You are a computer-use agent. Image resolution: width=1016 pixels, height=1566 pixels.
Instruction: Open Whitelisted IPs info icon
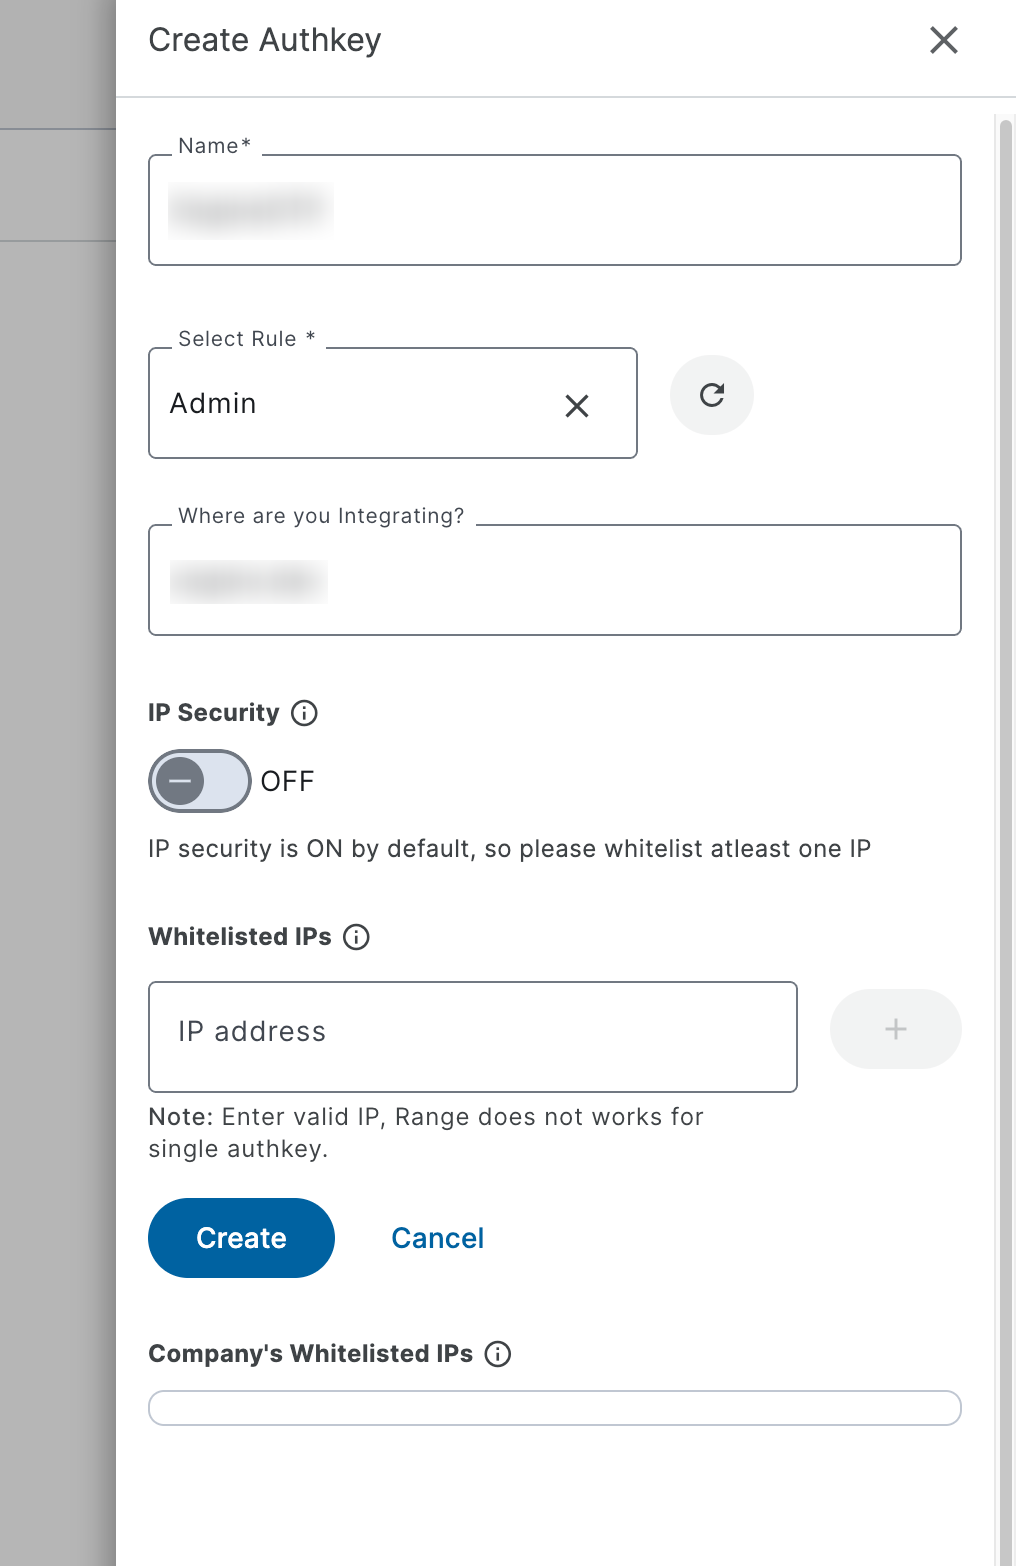pos(356,937)
